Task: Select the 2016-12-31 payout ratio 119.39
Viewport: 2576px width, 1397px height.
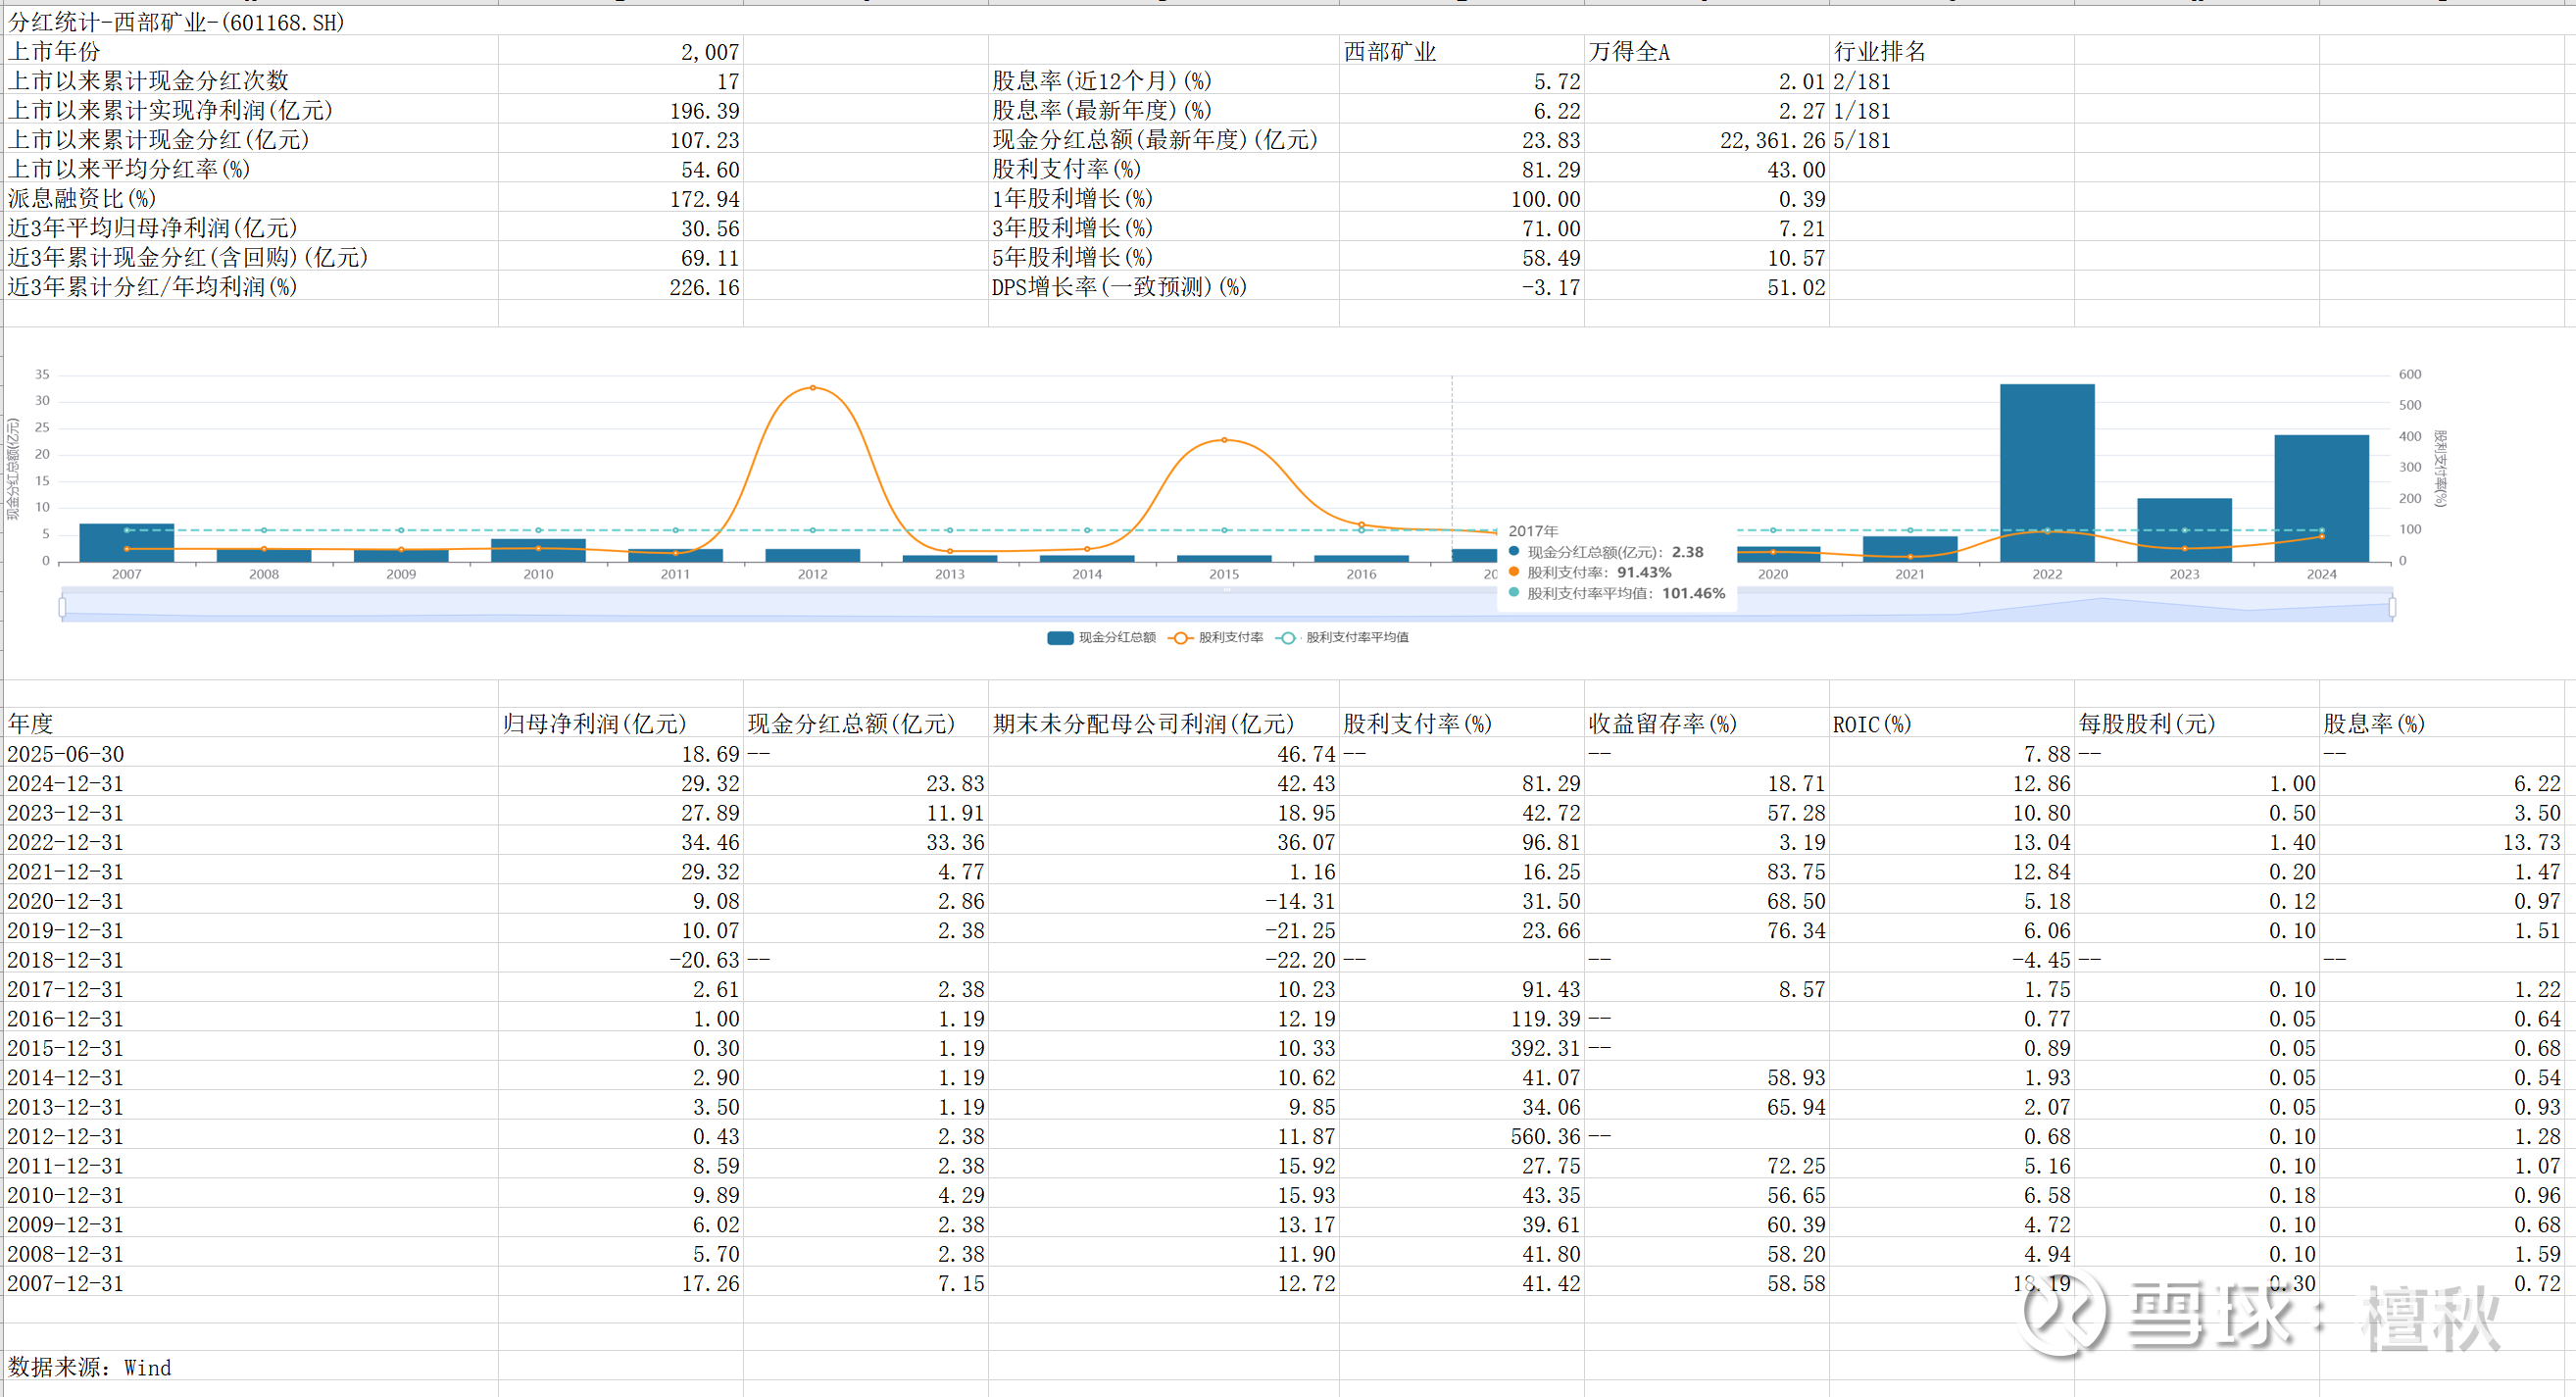Action: (1461, 1018)
